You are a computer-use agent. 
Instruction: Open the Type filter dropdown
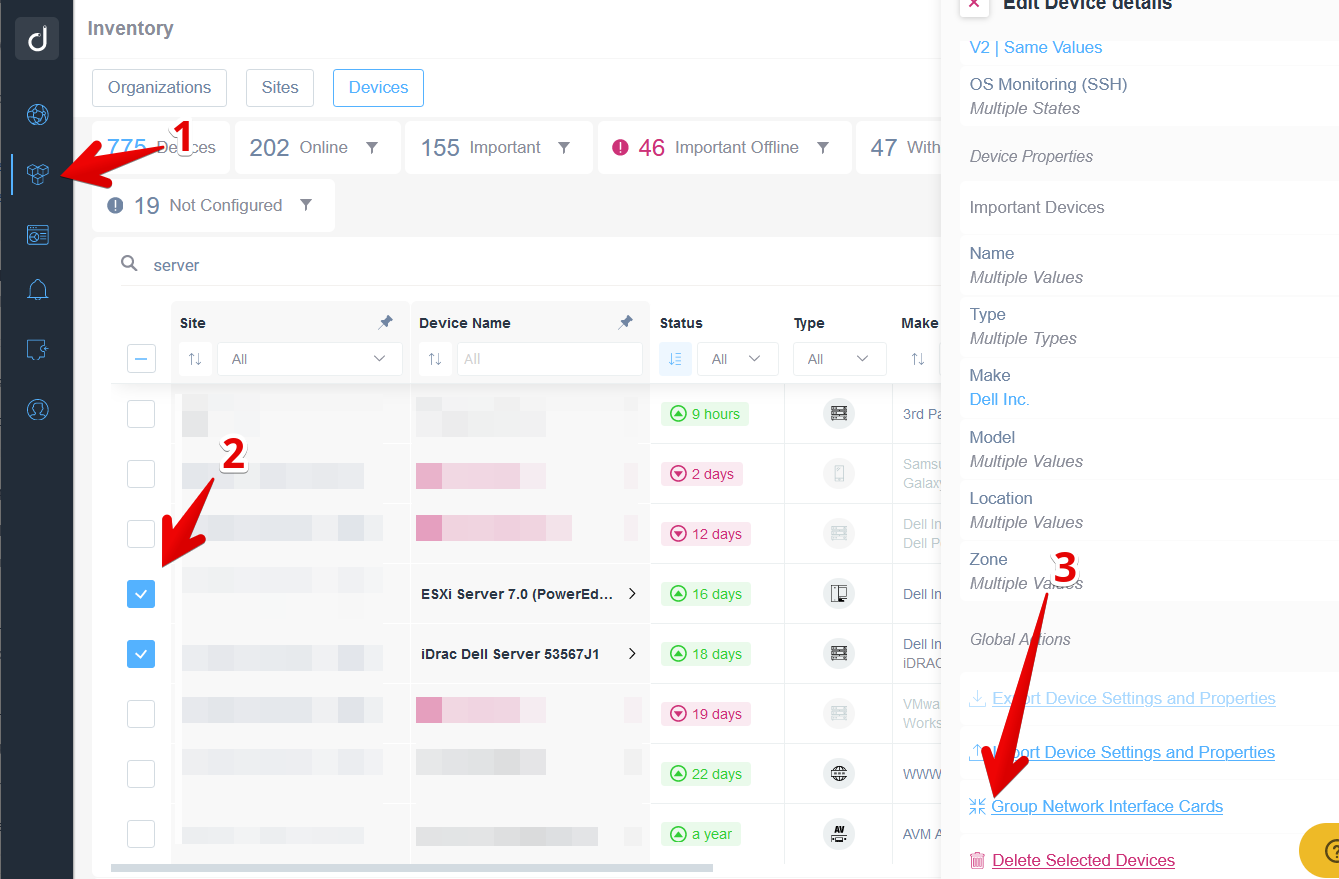[x=838, y=359]
